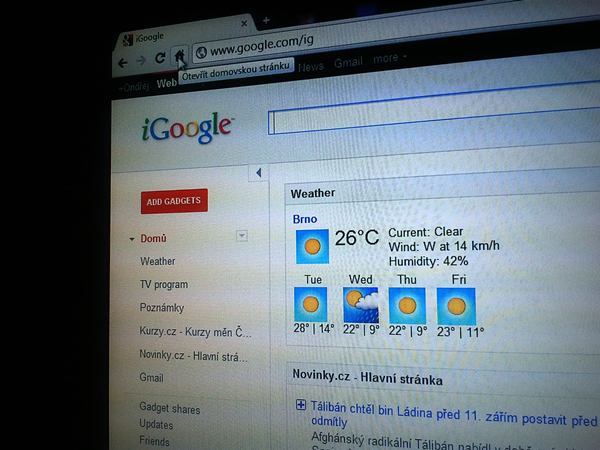The width and height of the screenshot is (600, 450).
Task: Click the globe icon in the address bar
Action: pos(201,52)
